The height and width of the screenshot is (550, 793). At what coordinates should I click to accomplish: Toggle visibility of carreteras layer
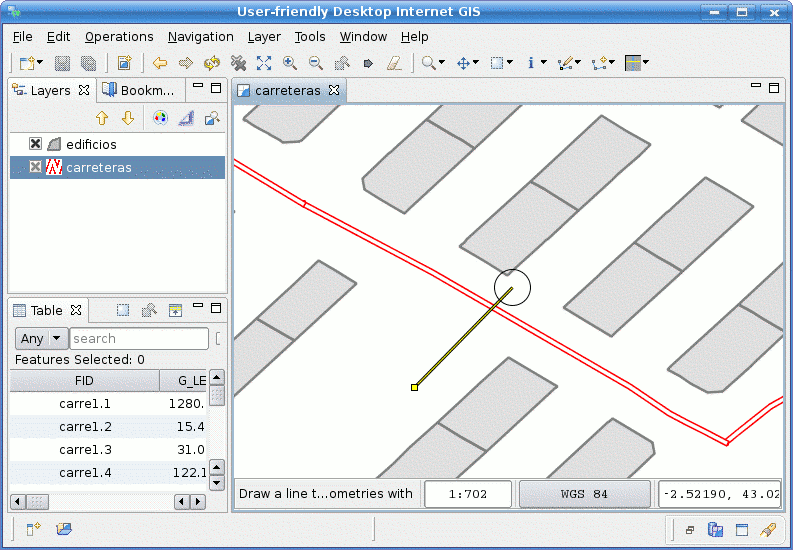point(35,167)
